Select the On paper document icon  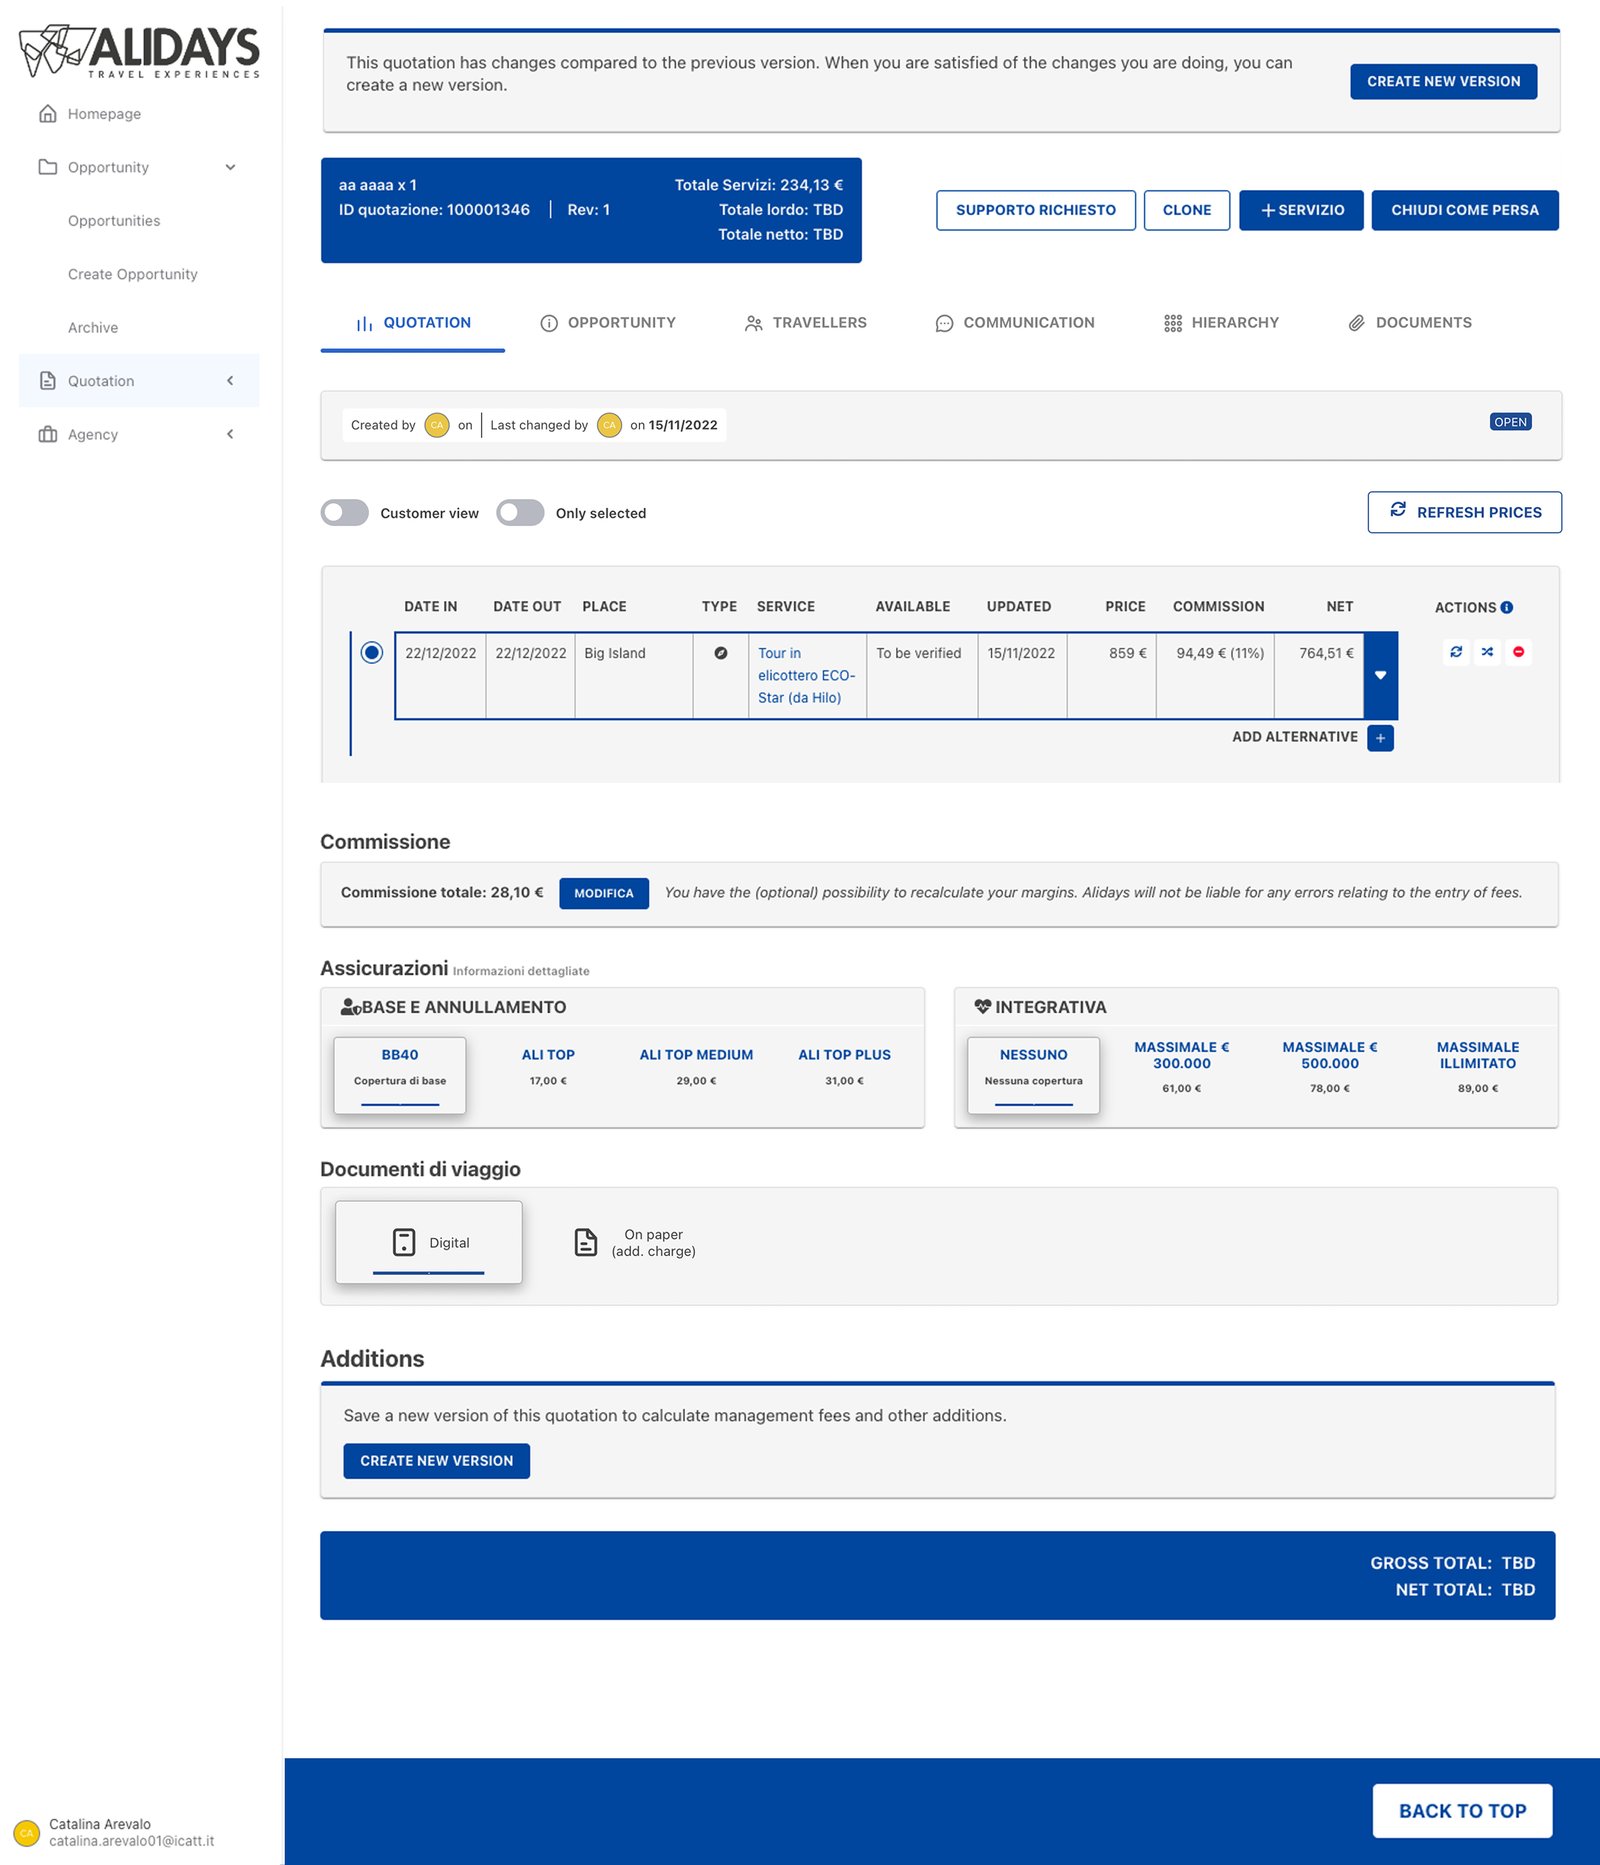coord(586,1242)
